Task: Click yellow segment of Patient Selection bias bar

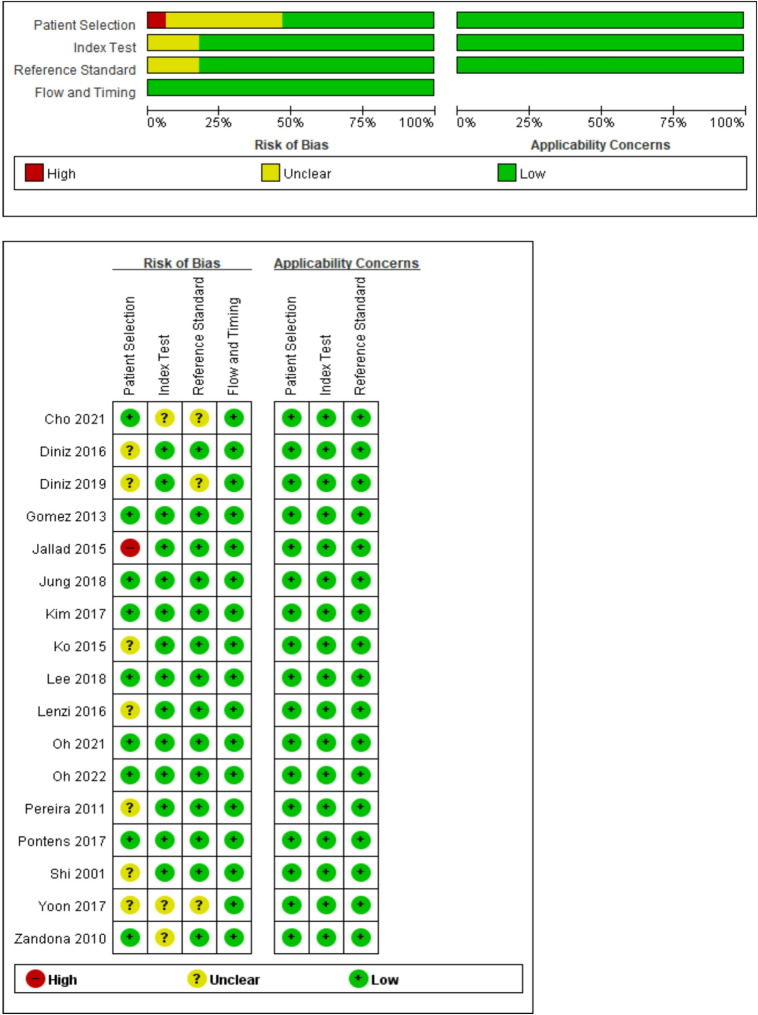Action: 224,20
